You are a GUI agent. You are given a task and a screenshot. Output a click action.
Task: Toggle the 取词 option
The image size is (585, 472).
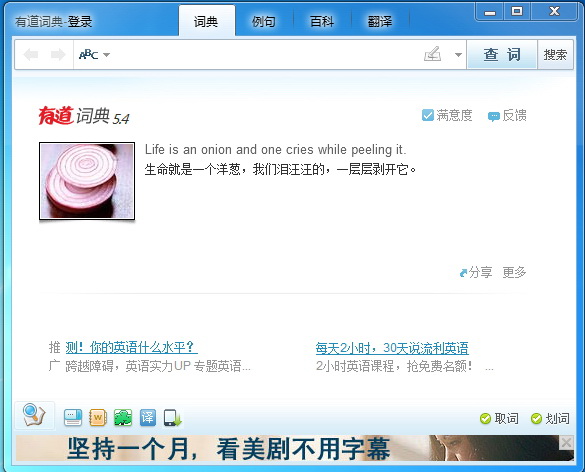pos(499,419)
